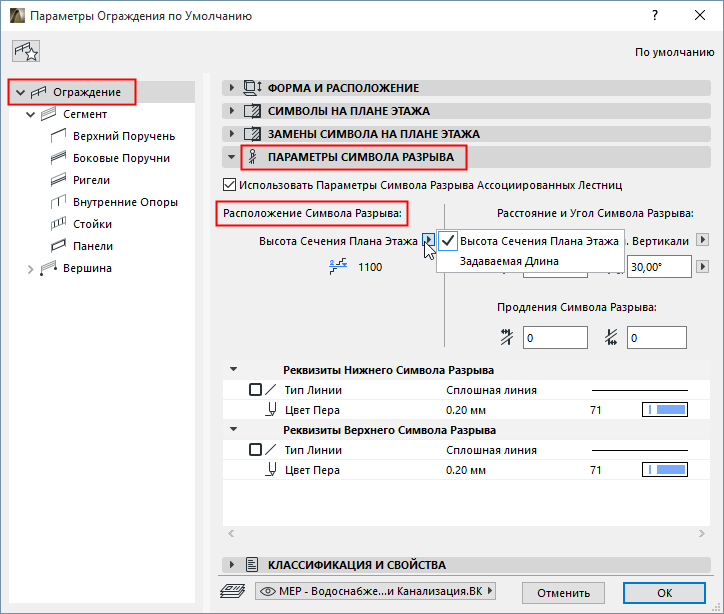Click the ЗАМЕНЫ СИМВОЛА panel icon
724x614 pixels.
[252, 134]
